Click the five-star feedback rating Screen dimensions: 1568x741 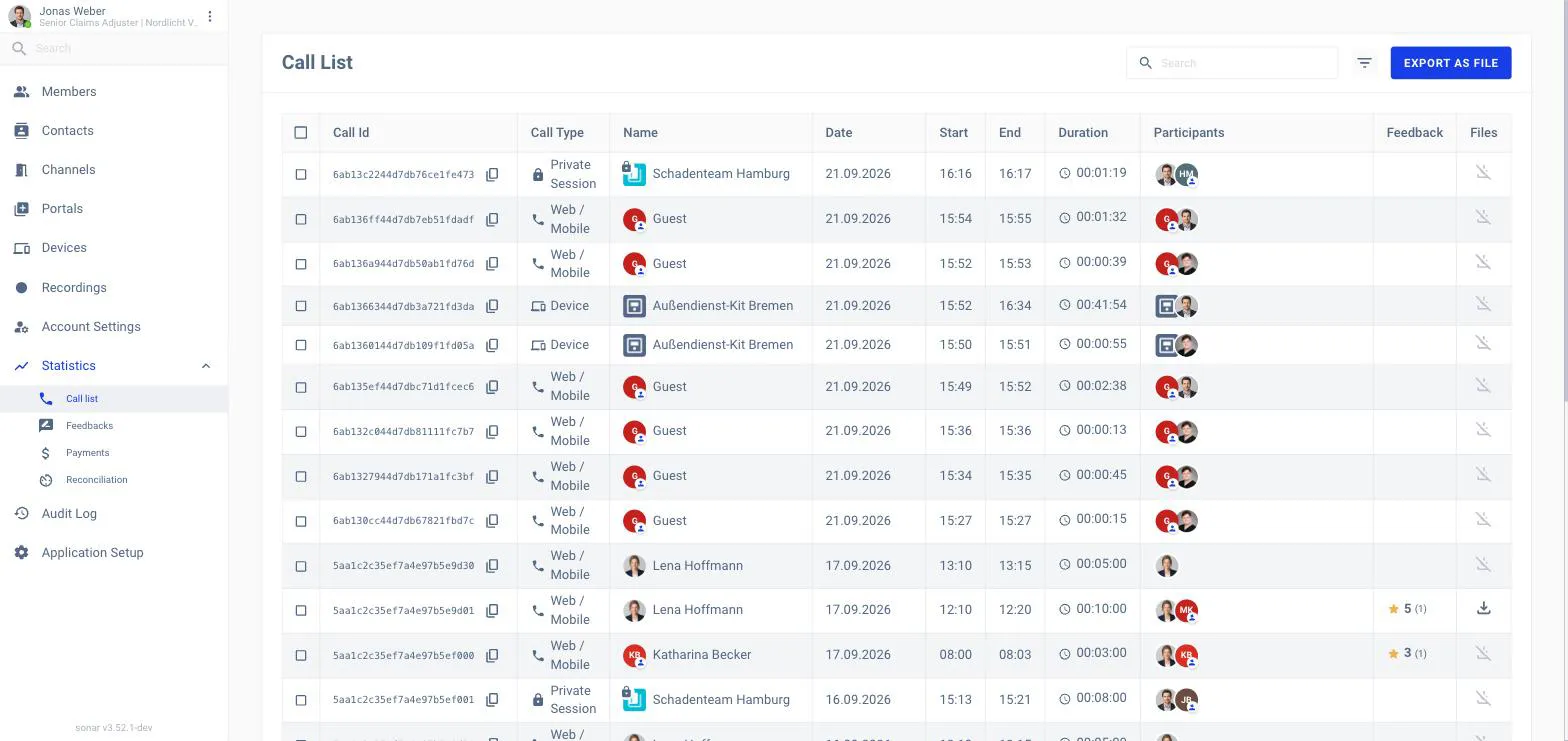1407,609
